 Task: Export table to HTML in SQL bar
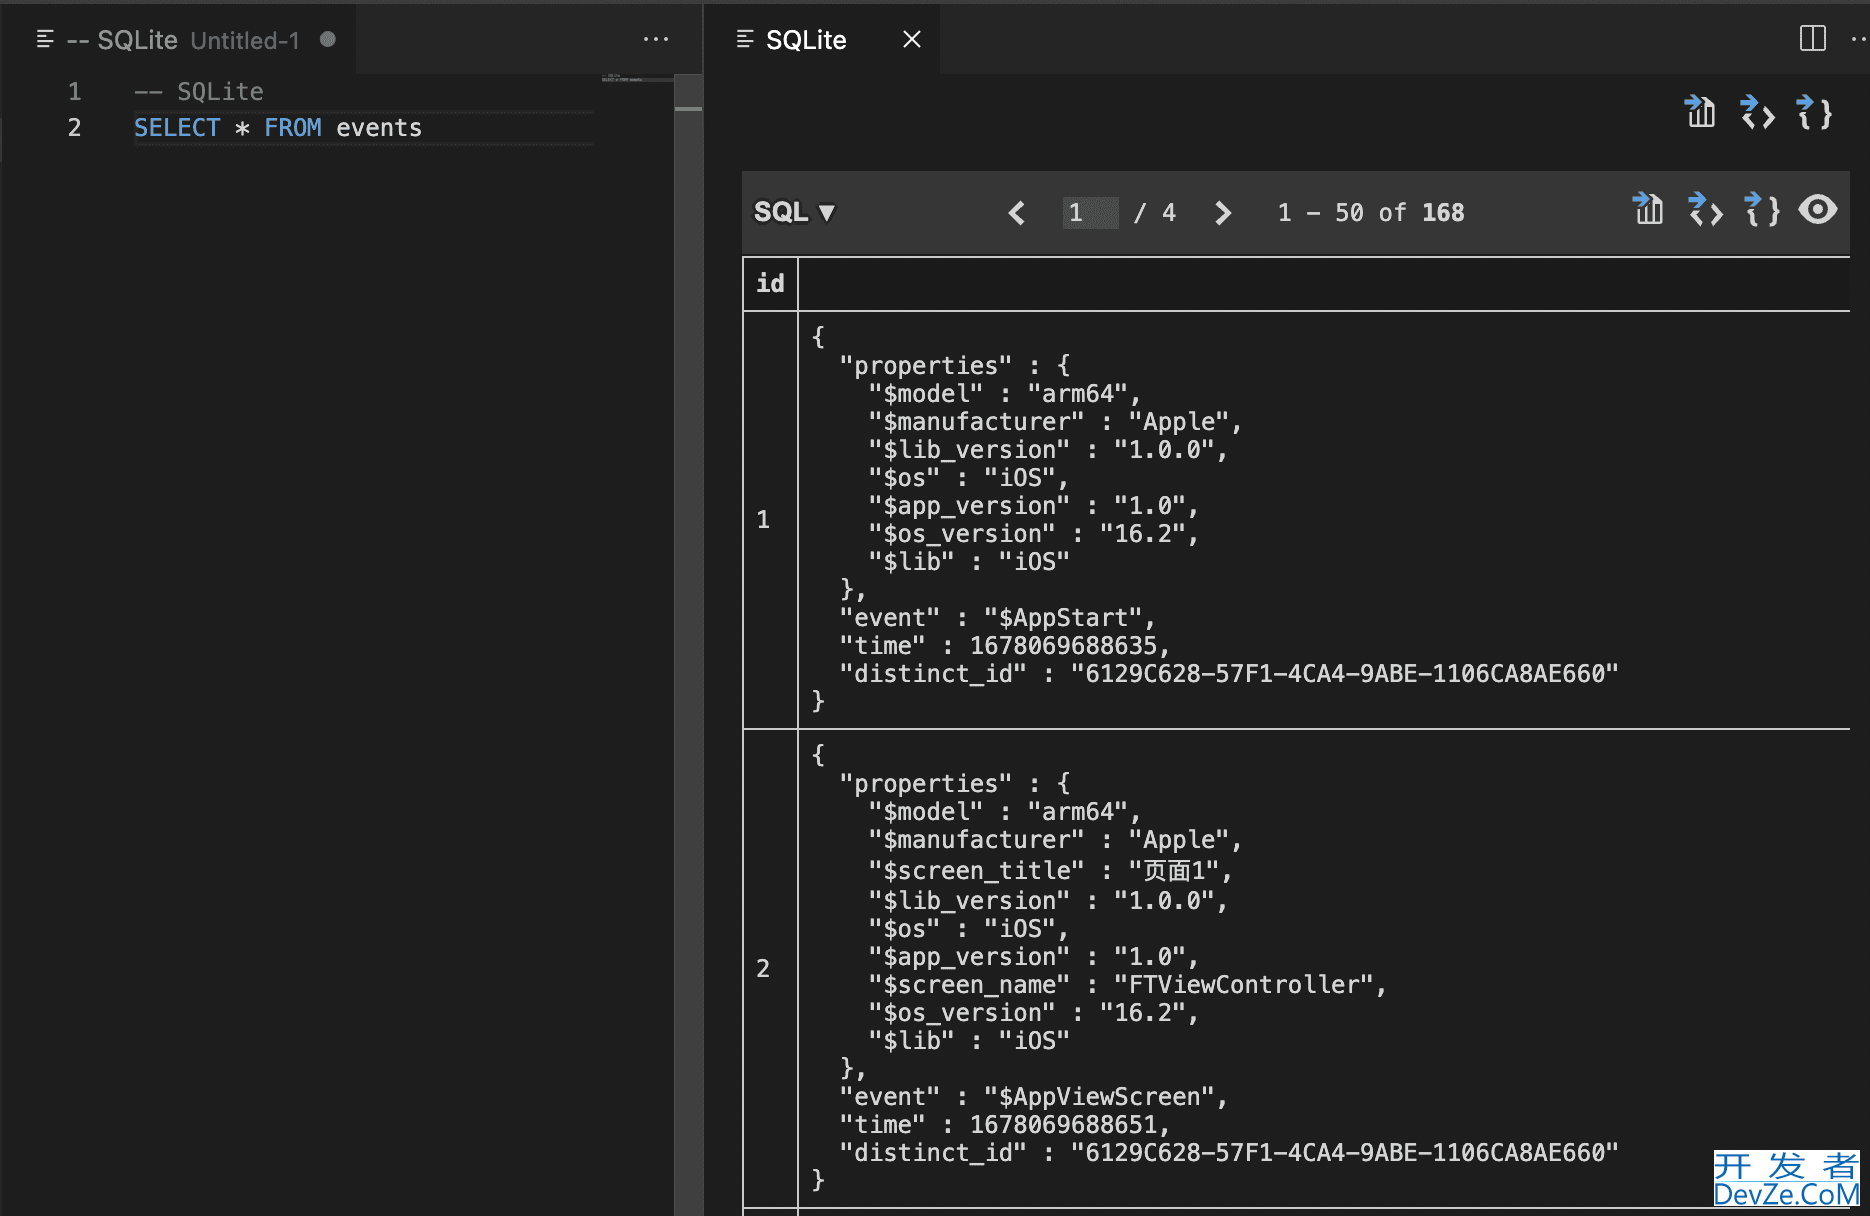(1705, 210)
